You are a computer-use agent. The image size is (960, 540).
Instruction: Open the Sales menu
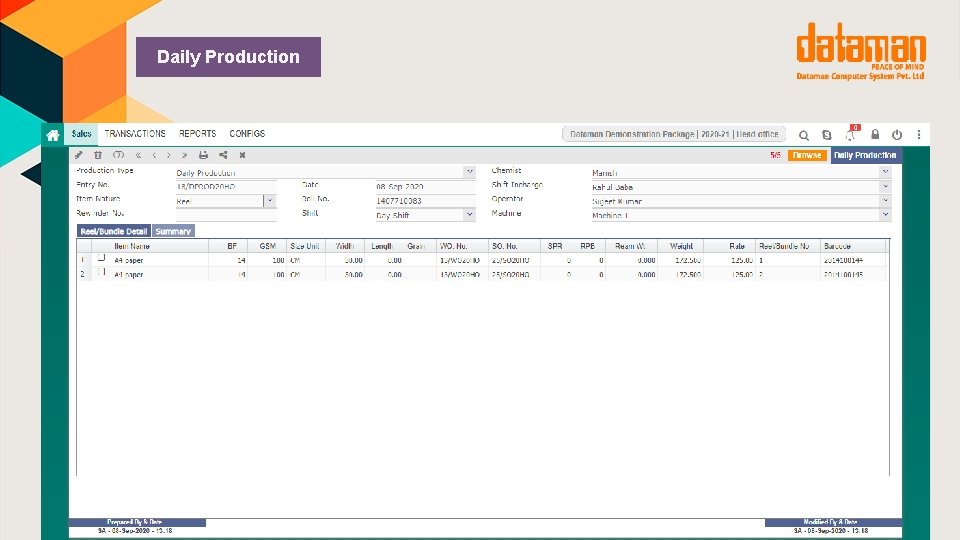pyautogui.click(x=81, y=134)
